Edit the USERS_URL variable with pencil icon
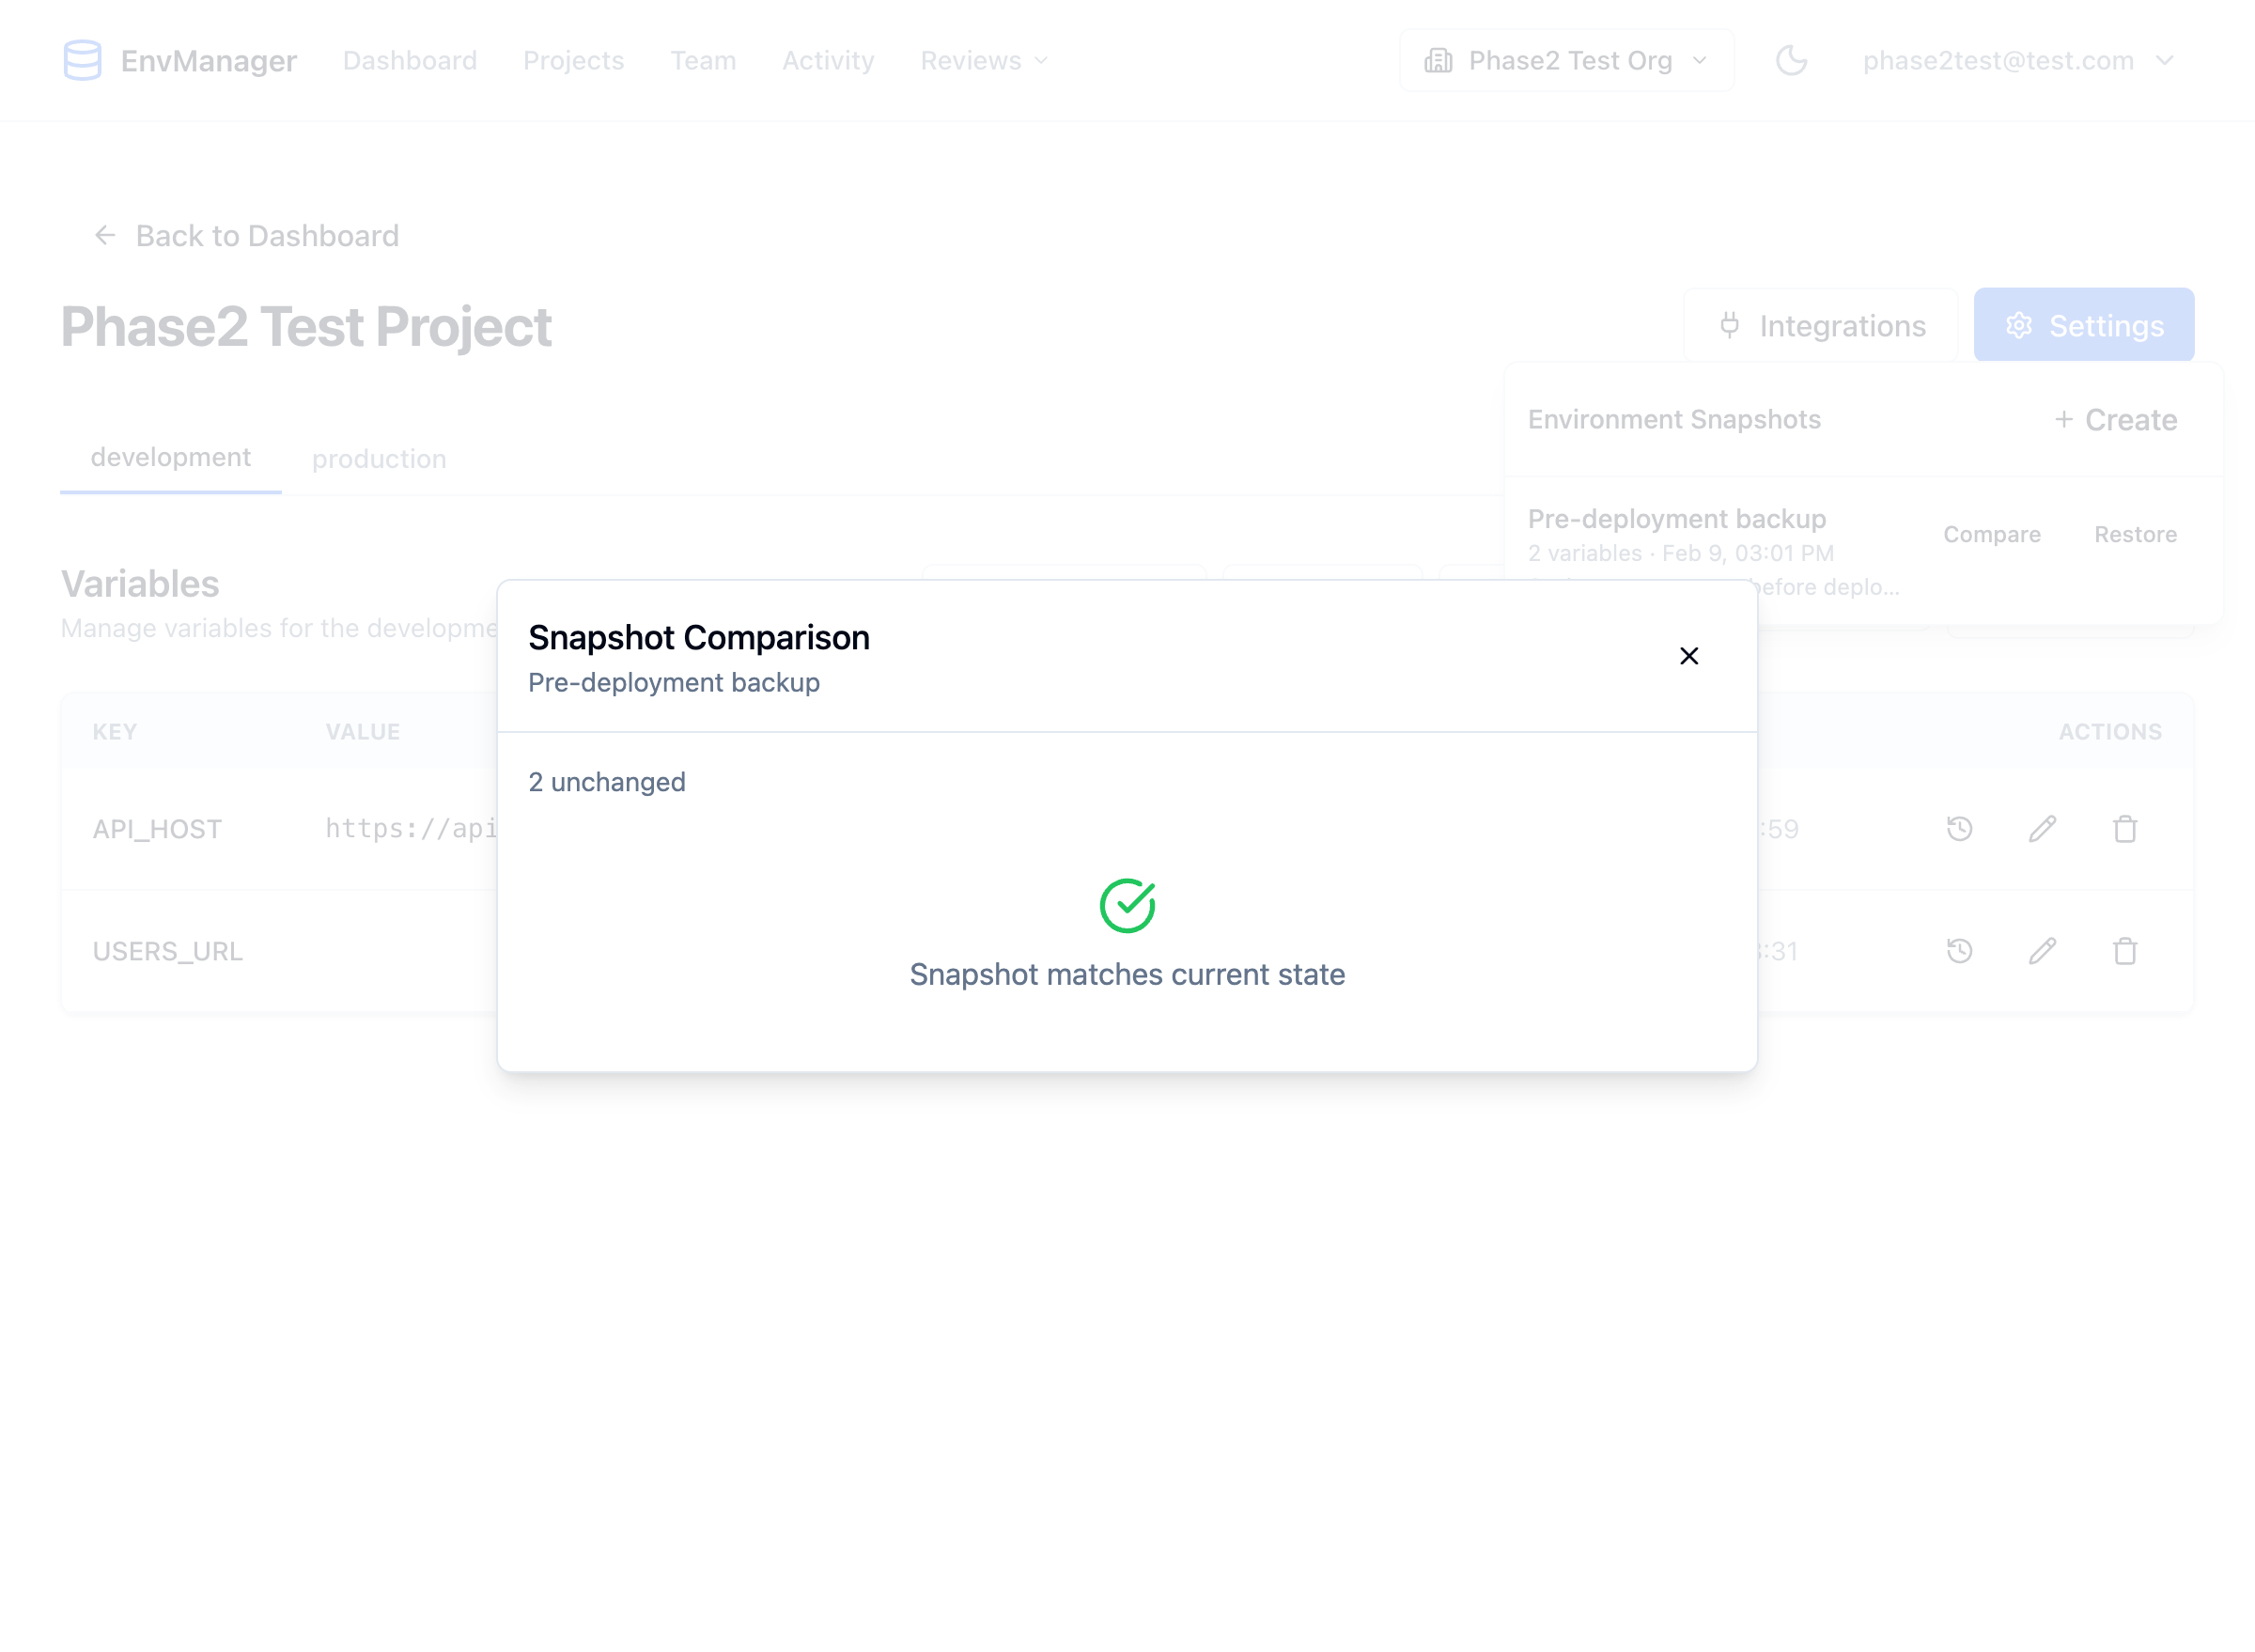This screenshot has height=1652, width=2255. (2042, 951)
